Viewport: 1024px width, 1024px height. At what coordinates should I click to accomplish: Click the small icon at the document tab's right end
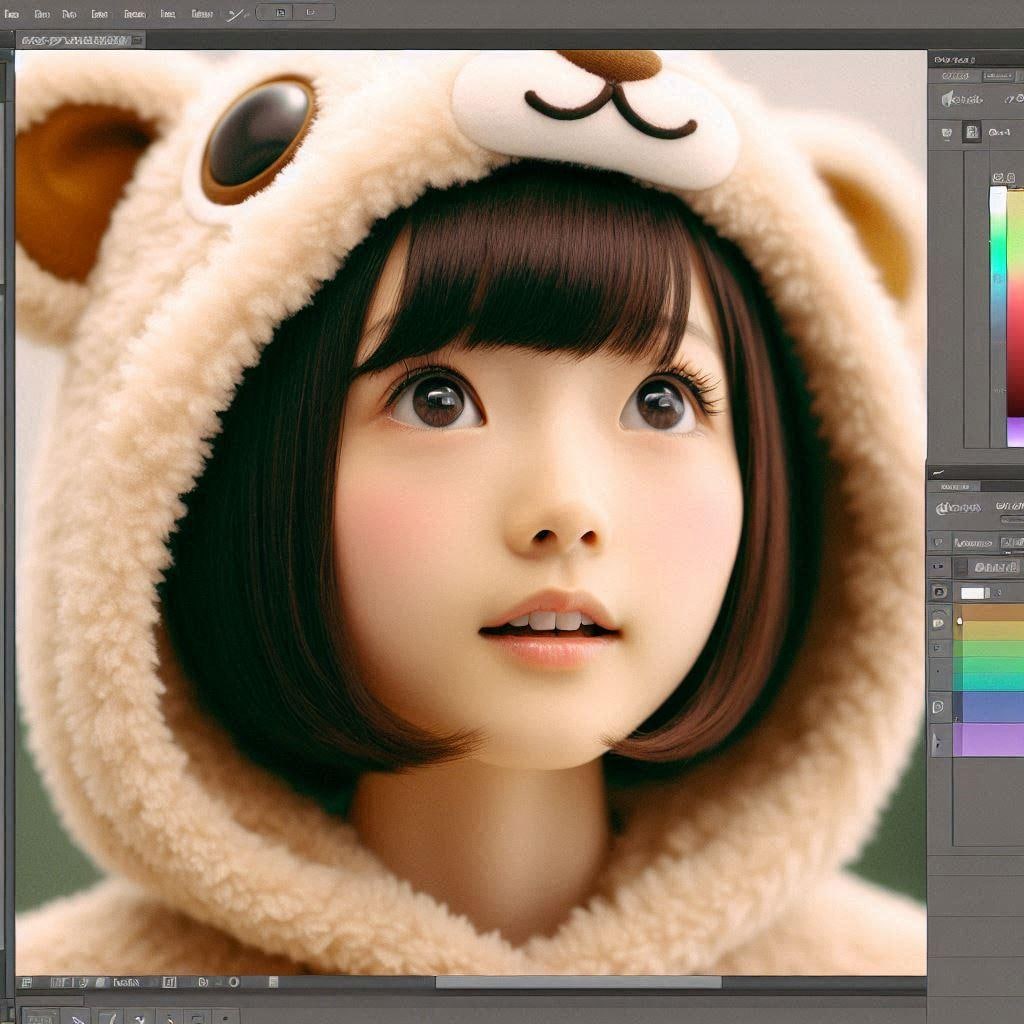pyautogui.click(x=136, y=40)
